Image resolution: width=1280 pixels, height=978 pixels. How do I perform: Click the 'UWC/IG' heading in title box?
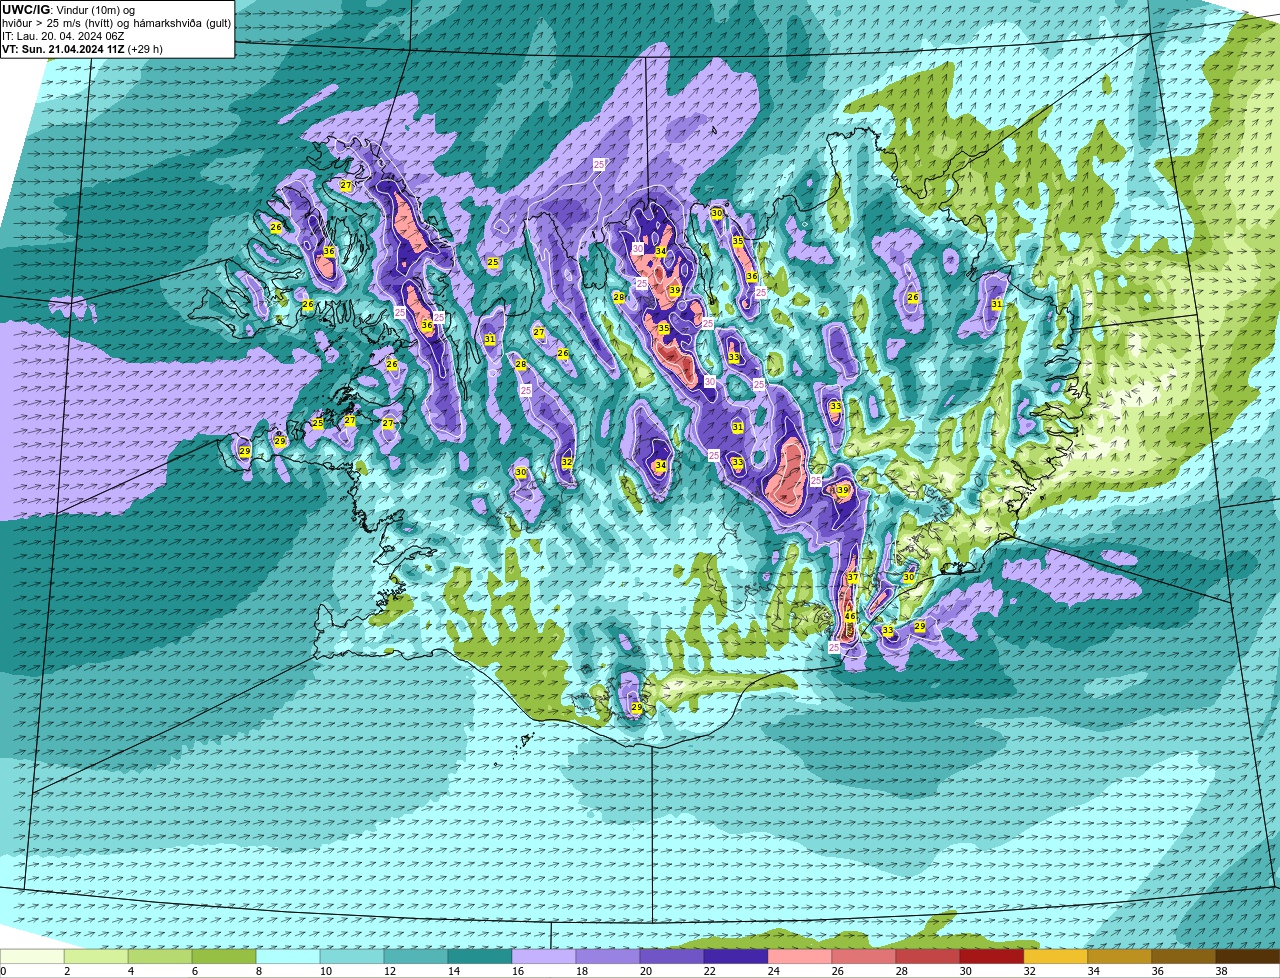27,9
